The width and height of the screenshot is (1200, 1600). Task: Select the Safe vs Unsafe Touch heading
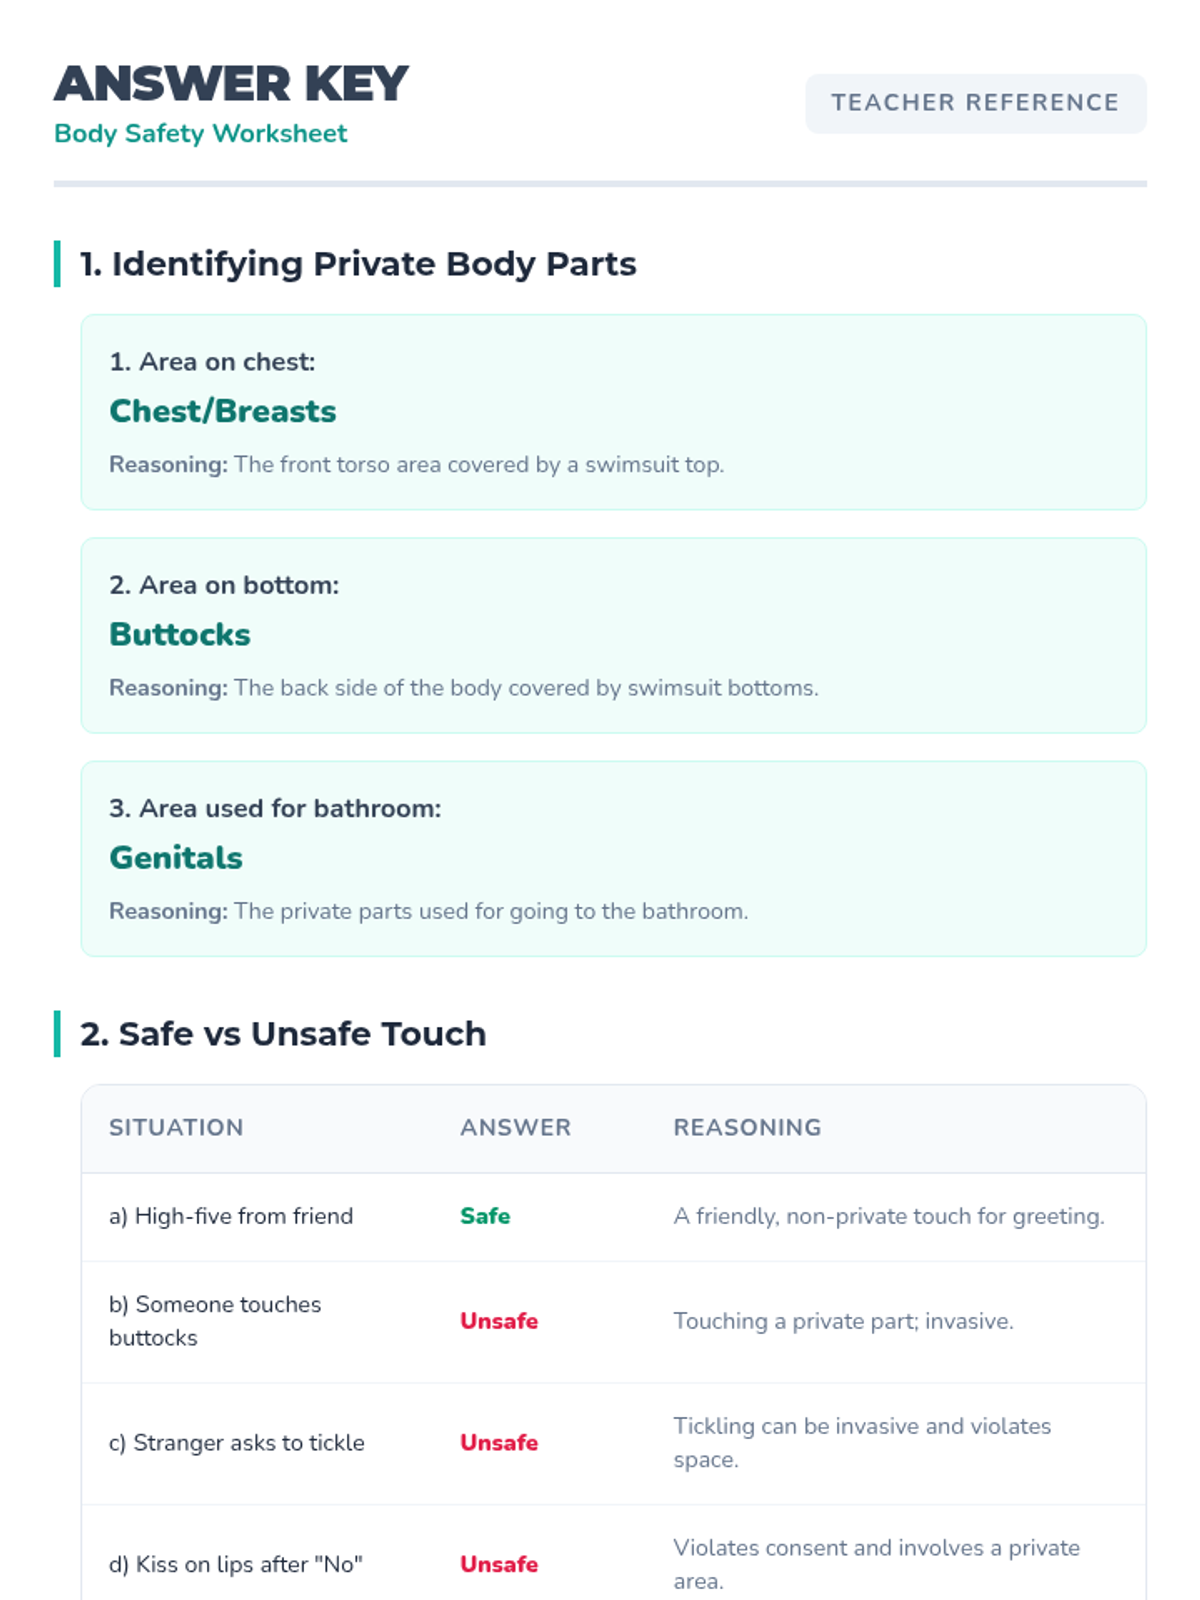pyautogui.click(x=283, y=1034)
